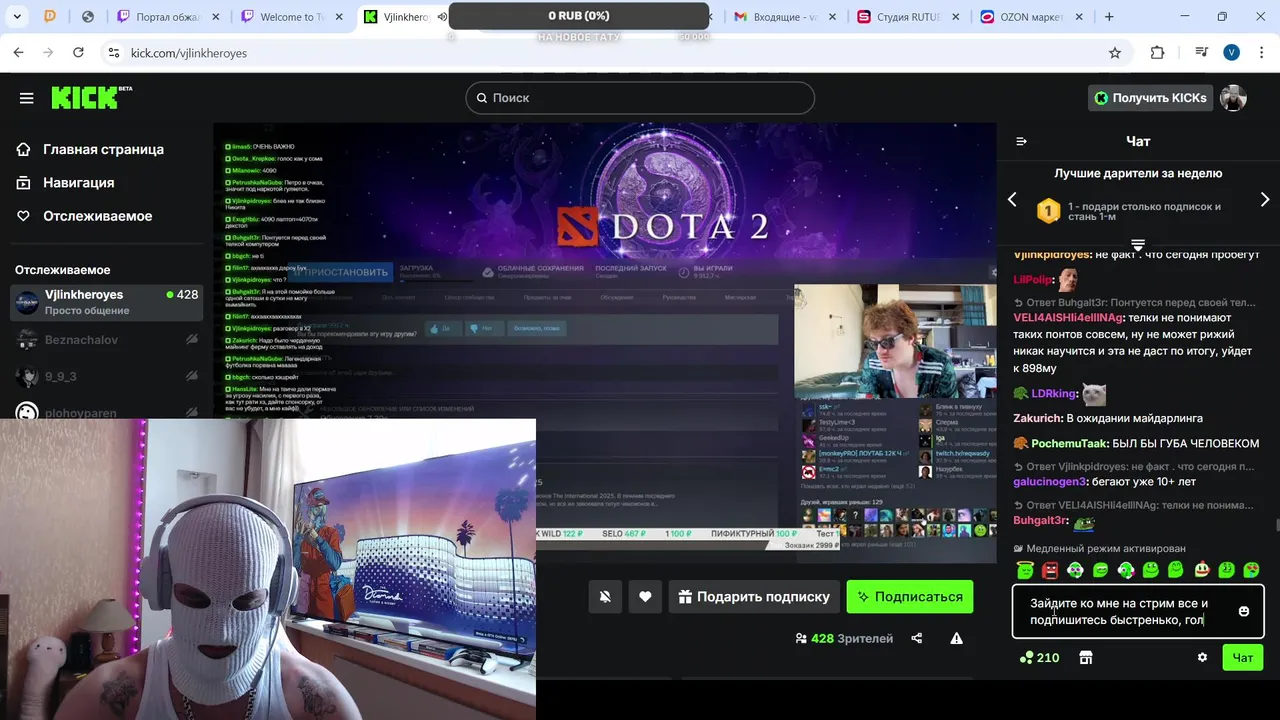Screen dimensions: 1280x720
Task: View site info icon in the address bar
Action: (x=113, y=53)
